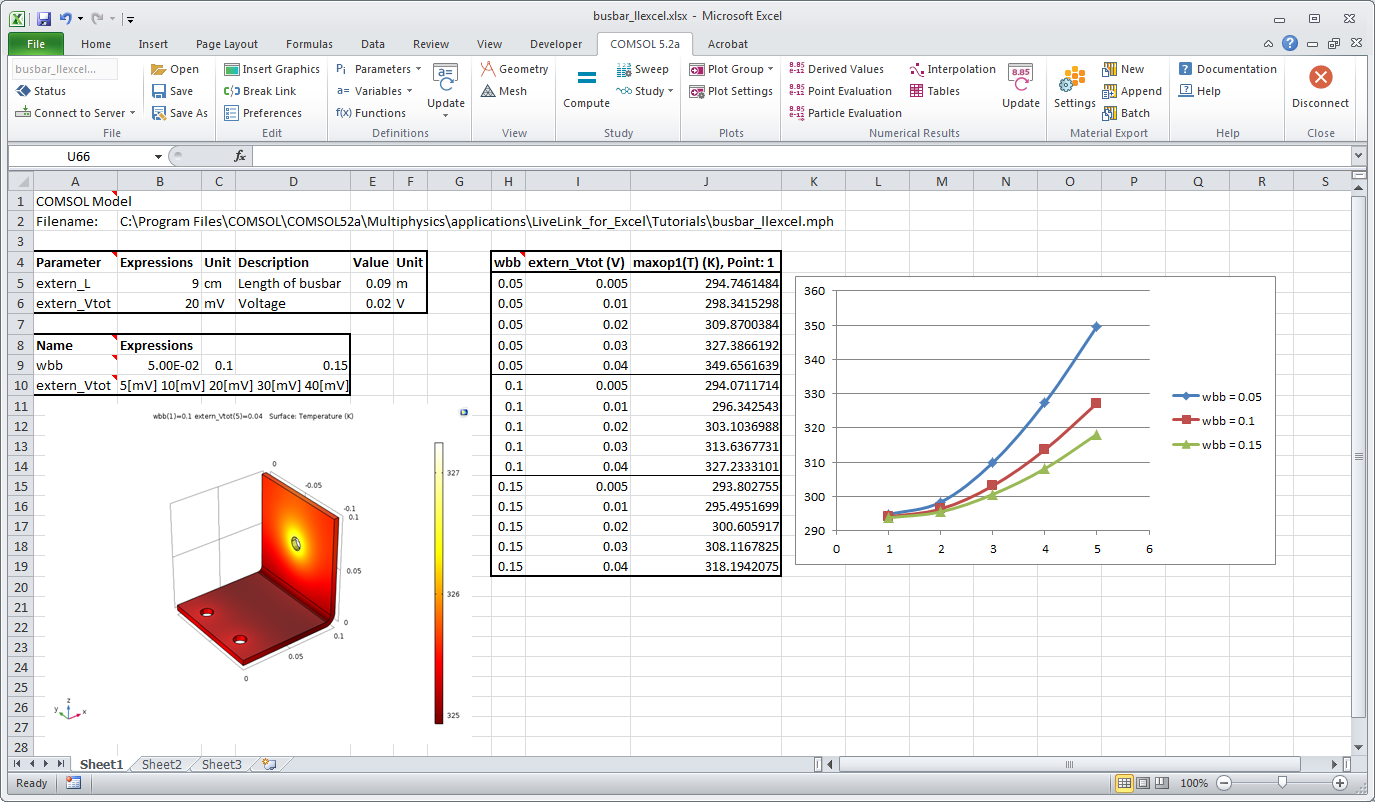This screenshot has width=1375, height=802.
Task: Click Append in Material Export
Action: point(1132,91)
